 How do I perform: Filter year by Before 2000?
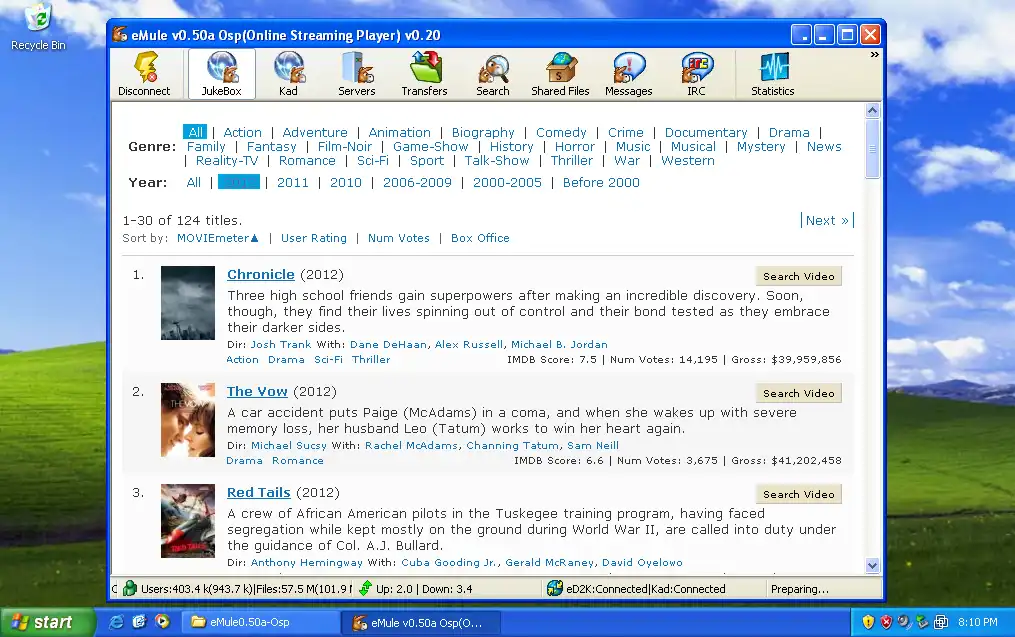click(601, 183)
